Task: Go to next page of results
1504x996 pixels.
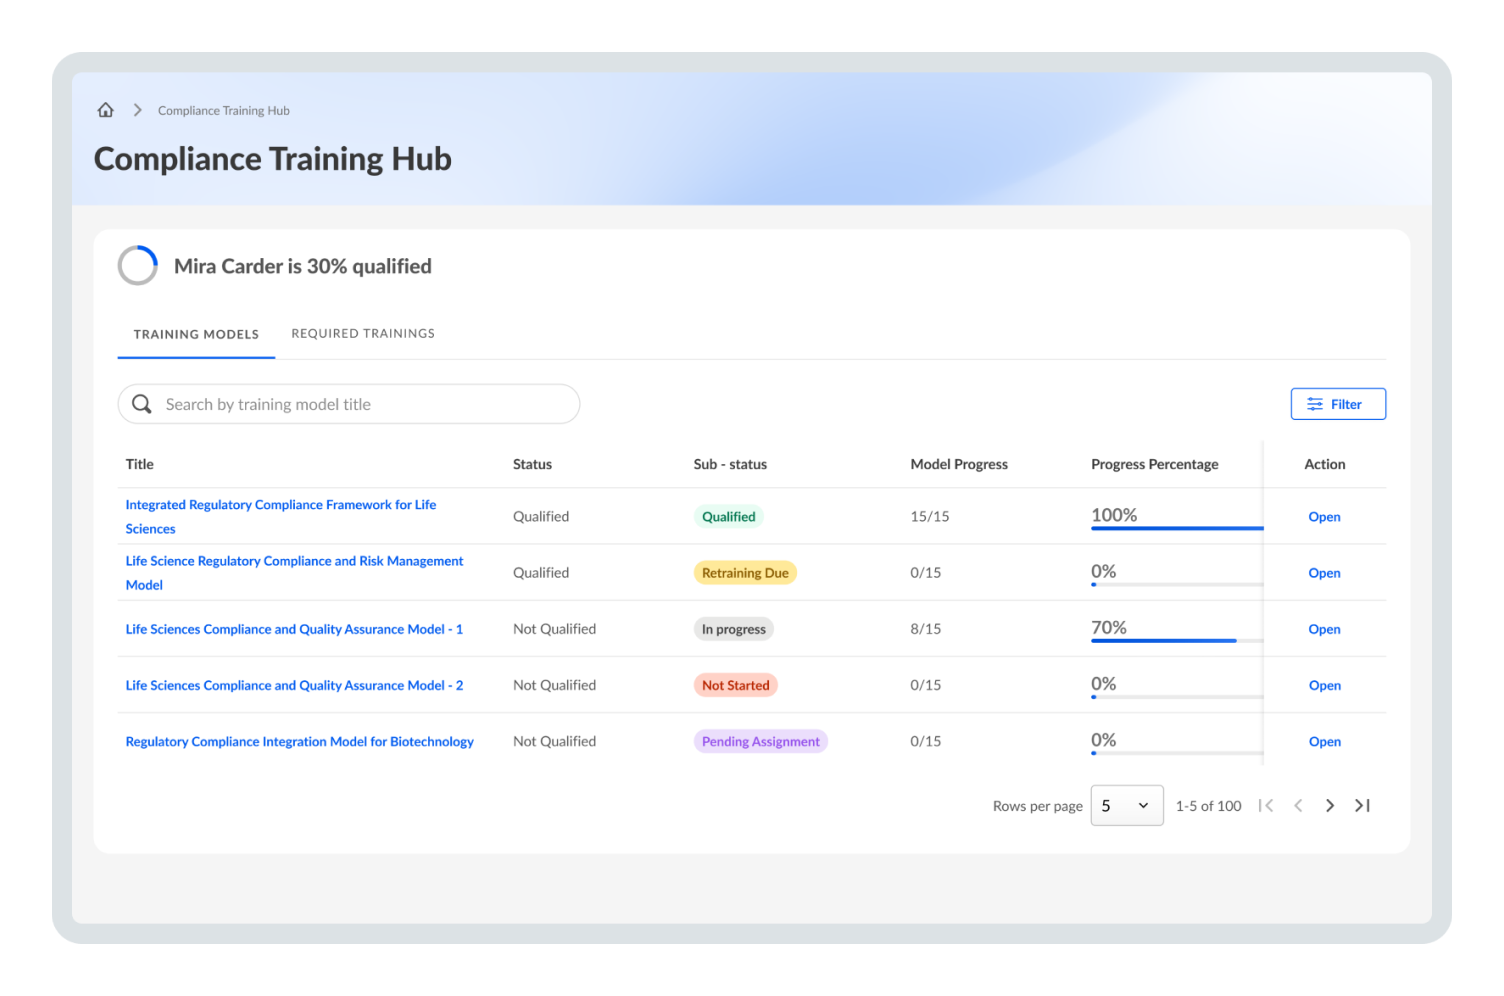Action: (1330, 806)
